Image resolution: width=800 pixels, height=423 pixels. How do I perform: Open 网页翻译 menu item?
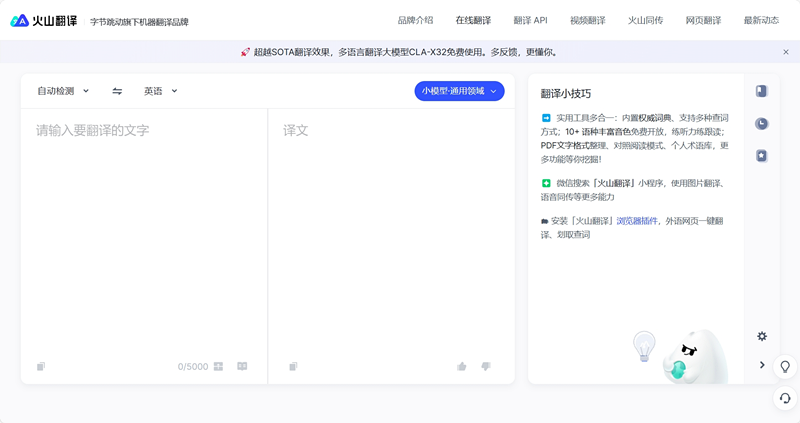click(703, 20)
